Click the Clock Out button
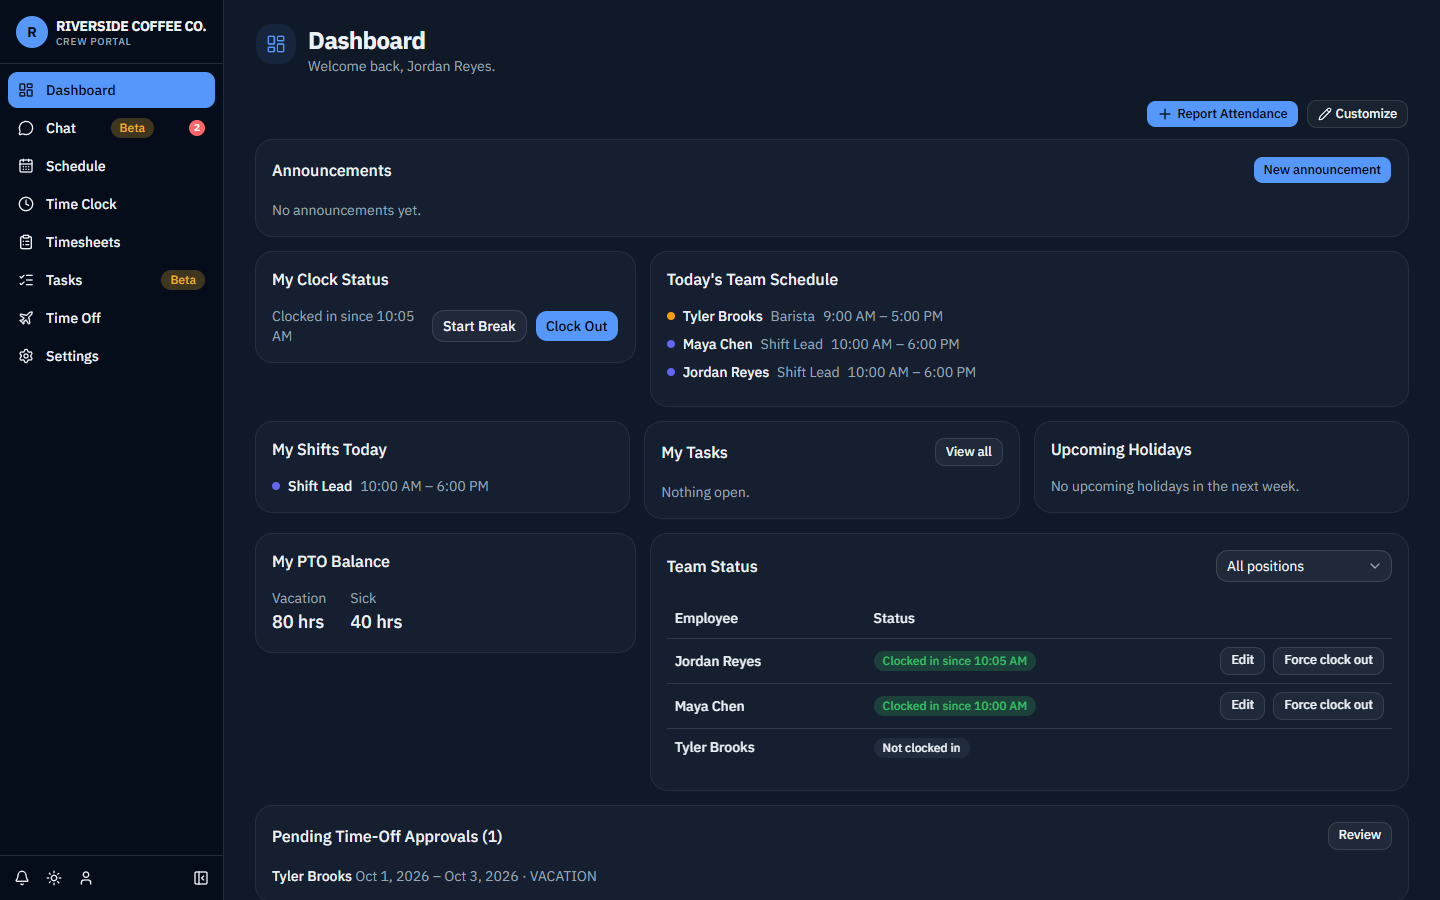Screen dimensions: 1440x900 pos(577,326)
